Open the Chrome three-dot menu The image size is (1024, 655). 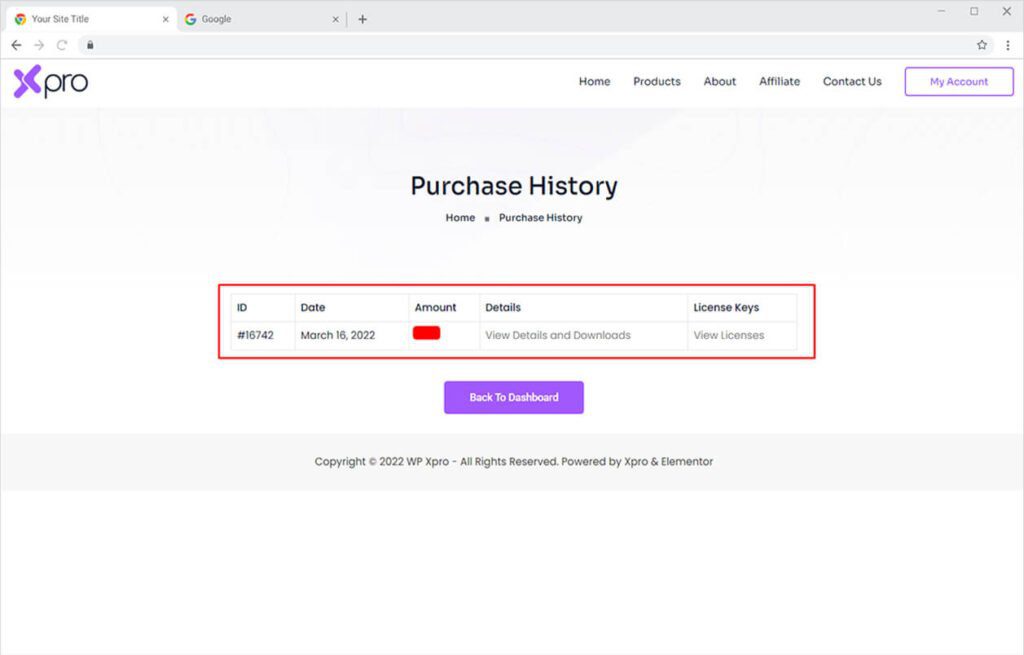point(1007,45)
